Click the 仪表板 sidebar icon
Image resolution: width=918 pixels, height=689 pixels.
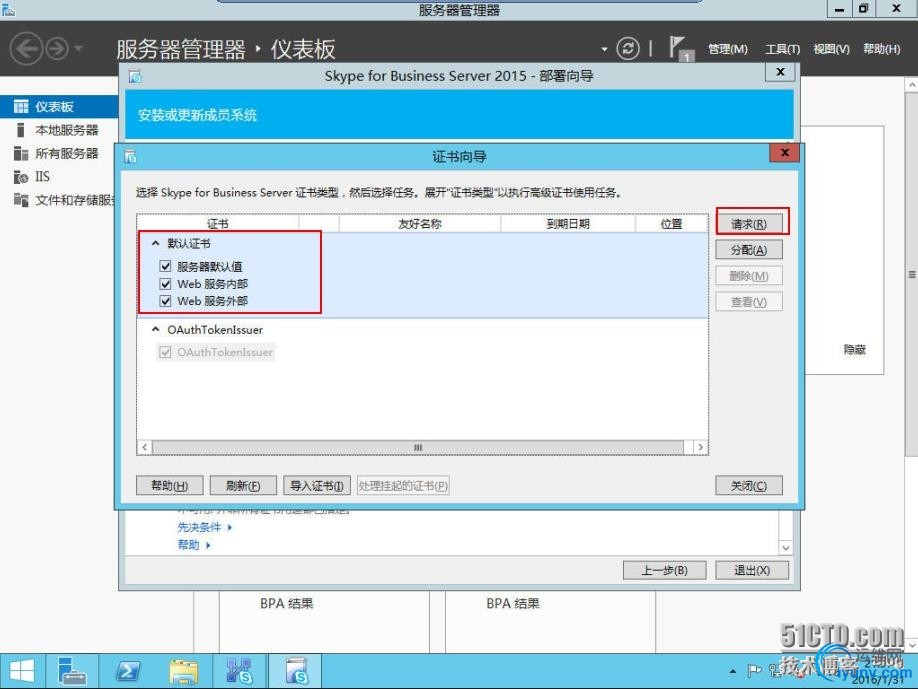tap(21, 107)
